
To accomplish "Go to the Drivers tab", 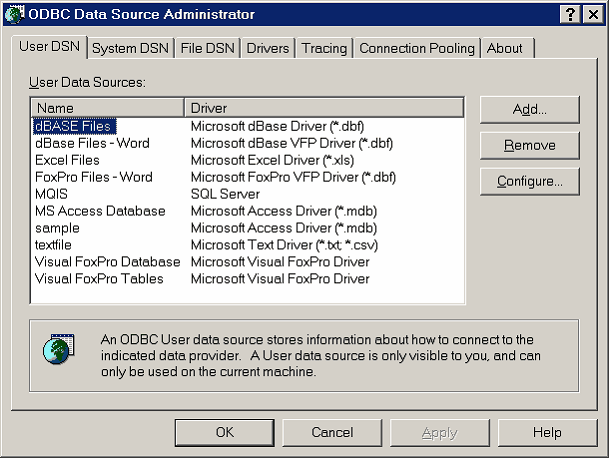I will click(x=268, y=48).
